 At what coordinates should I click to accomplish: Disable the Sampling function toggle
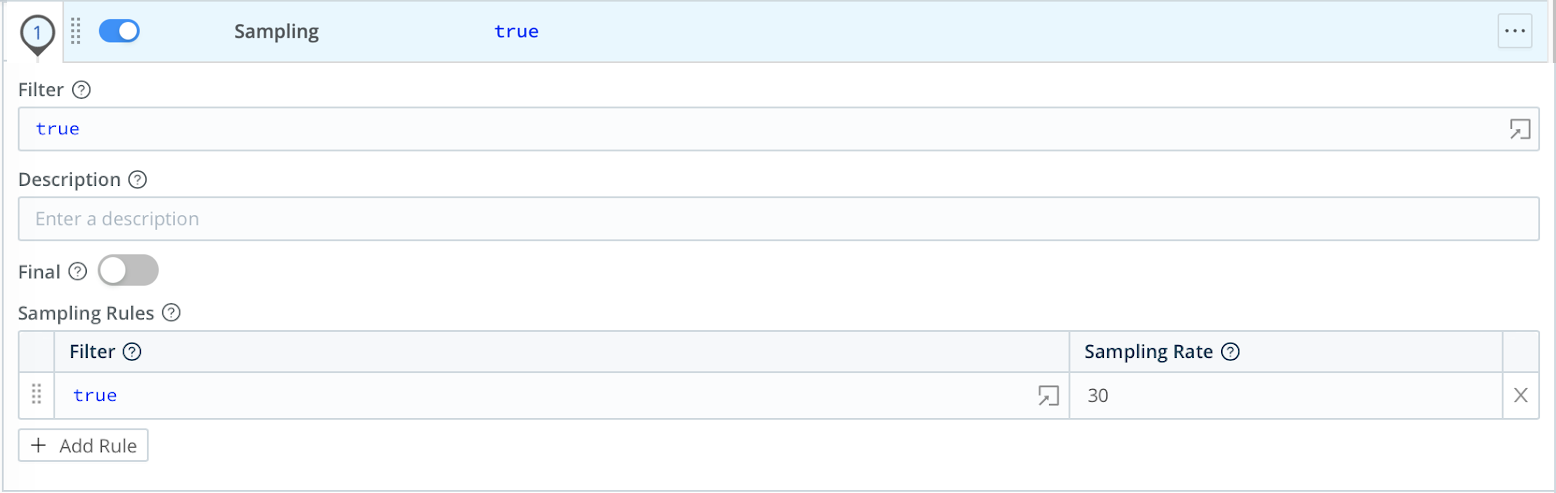coord(119,31)
